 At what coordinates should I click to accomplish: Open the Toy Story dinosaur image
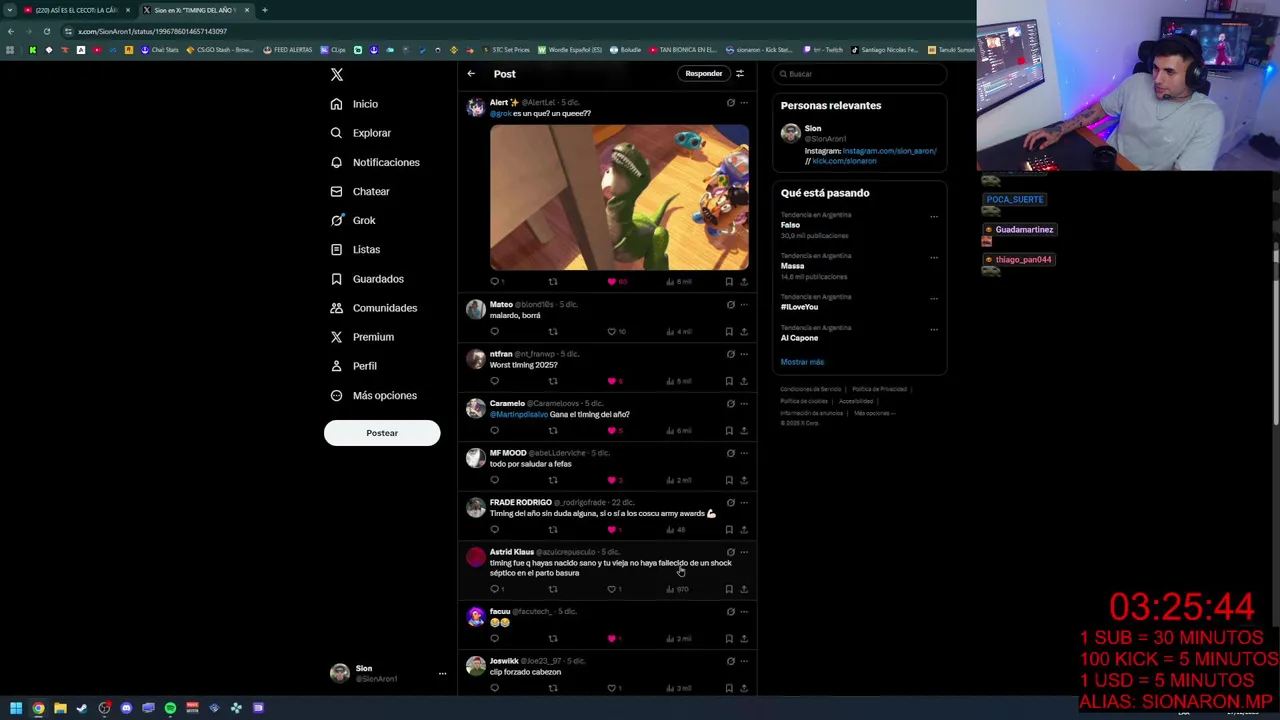(x=619, y=197)
